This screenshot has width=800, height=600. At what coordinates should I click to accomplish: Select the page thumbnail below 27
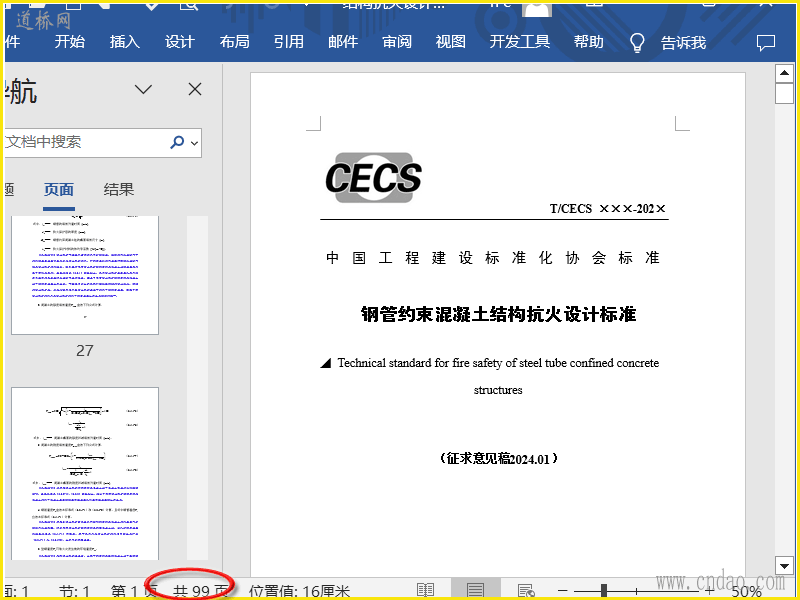tap(85, 473)
